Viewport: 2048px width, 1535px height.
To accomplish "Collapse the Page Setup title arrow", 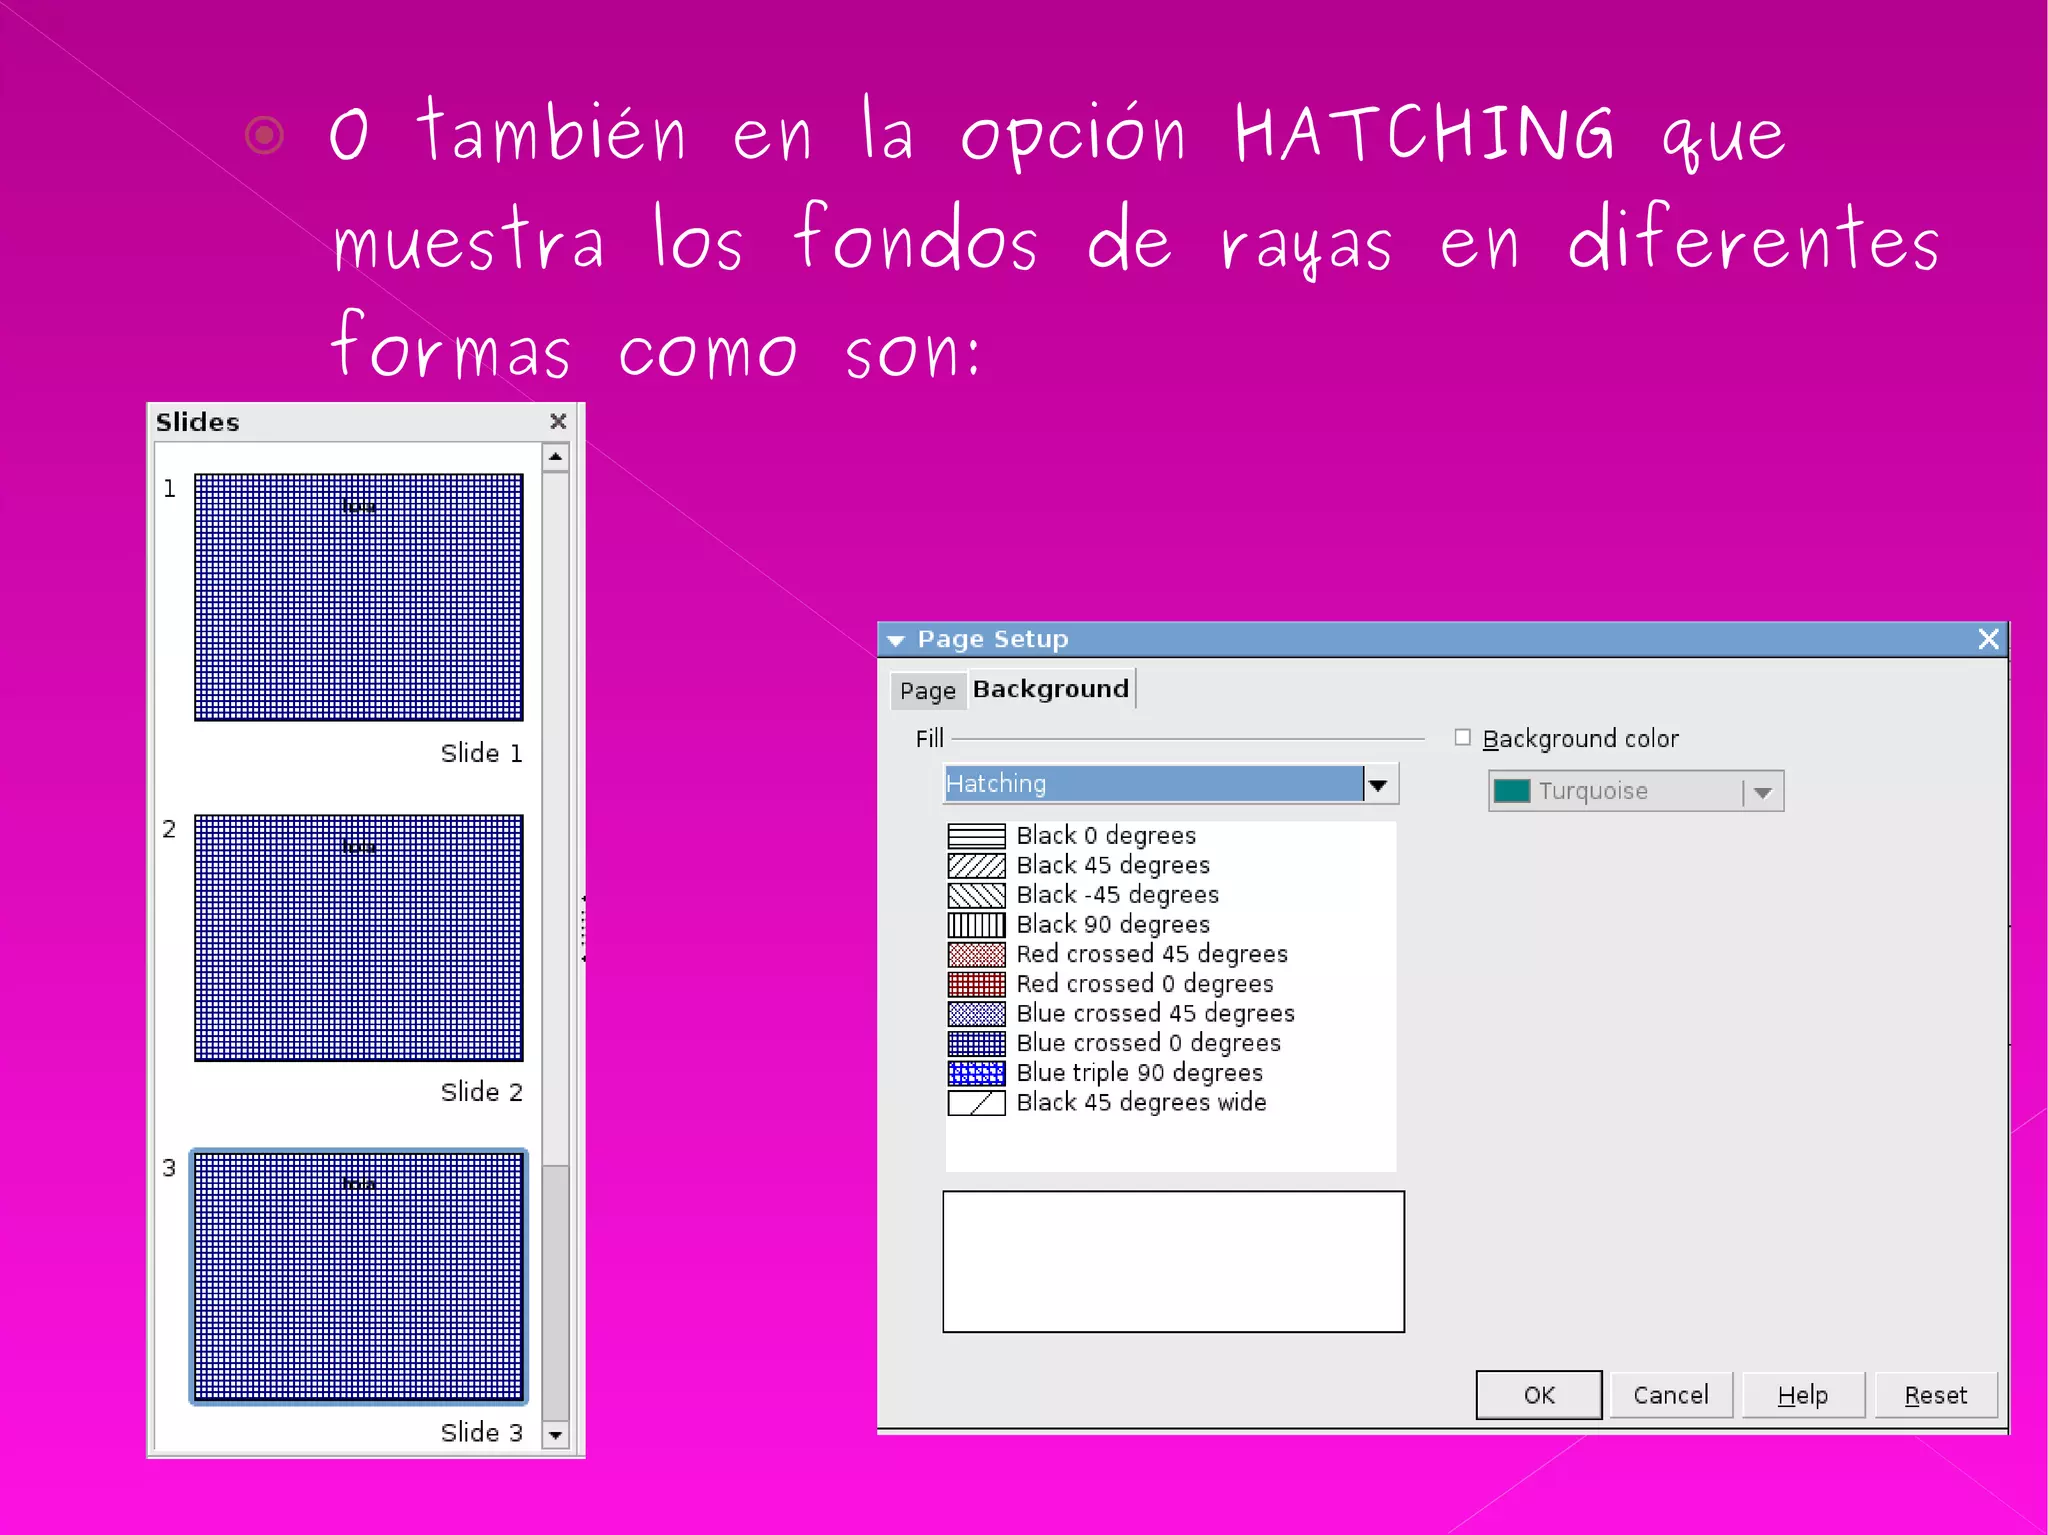I will (896, 640).
